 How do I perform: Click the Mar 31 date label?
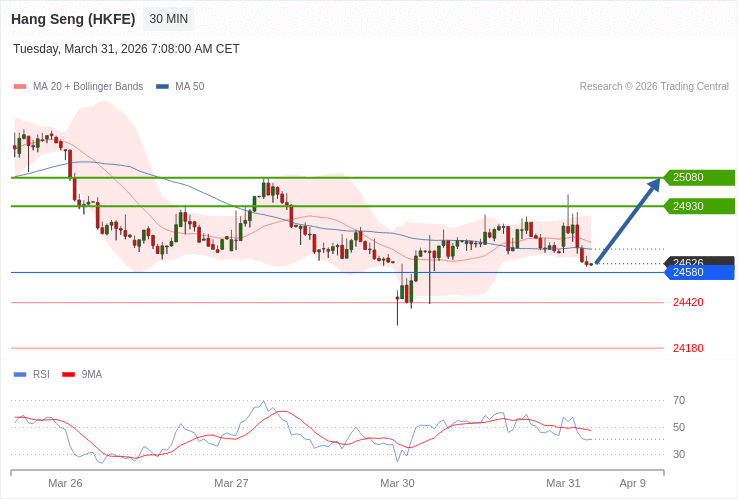coord(563,484)
